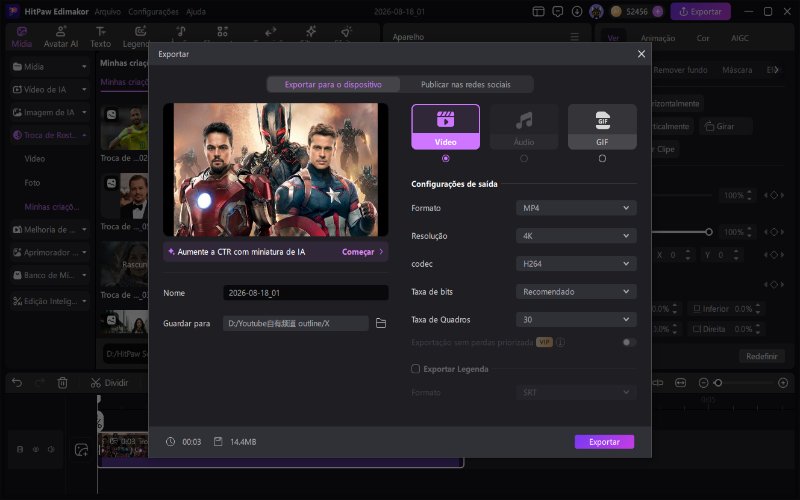Adjust the timeline zoom slider handle

click(x=718, y=383)
